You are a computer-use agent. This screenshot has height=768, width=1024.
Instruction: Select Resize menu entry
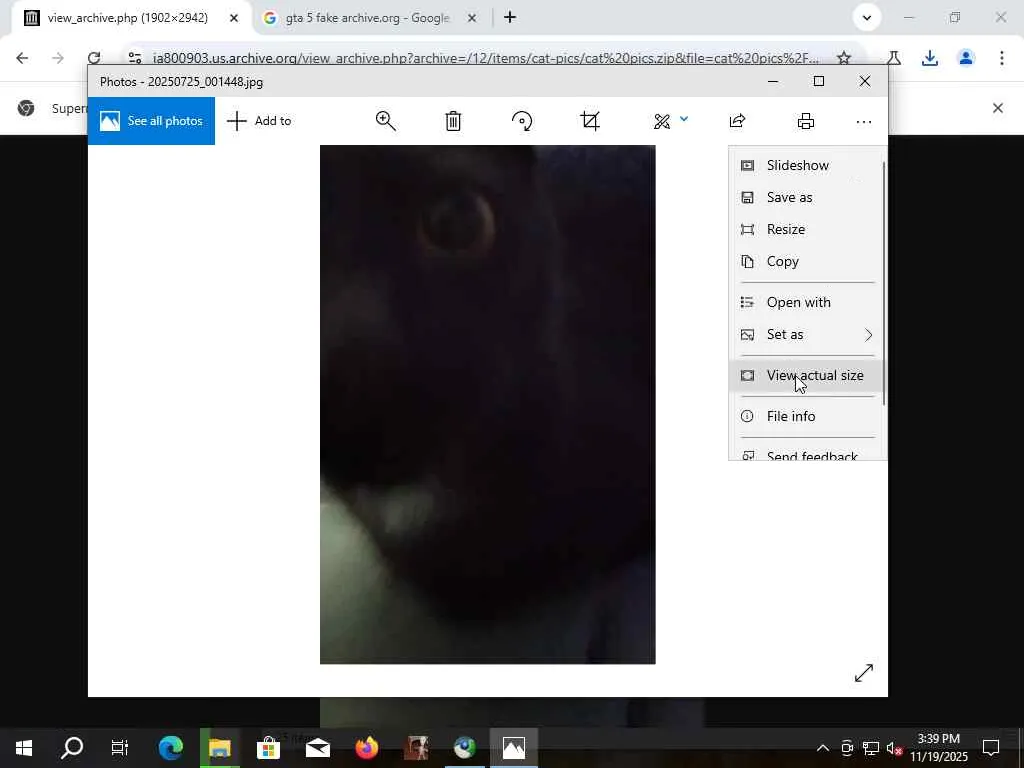[x=806, y=229]
